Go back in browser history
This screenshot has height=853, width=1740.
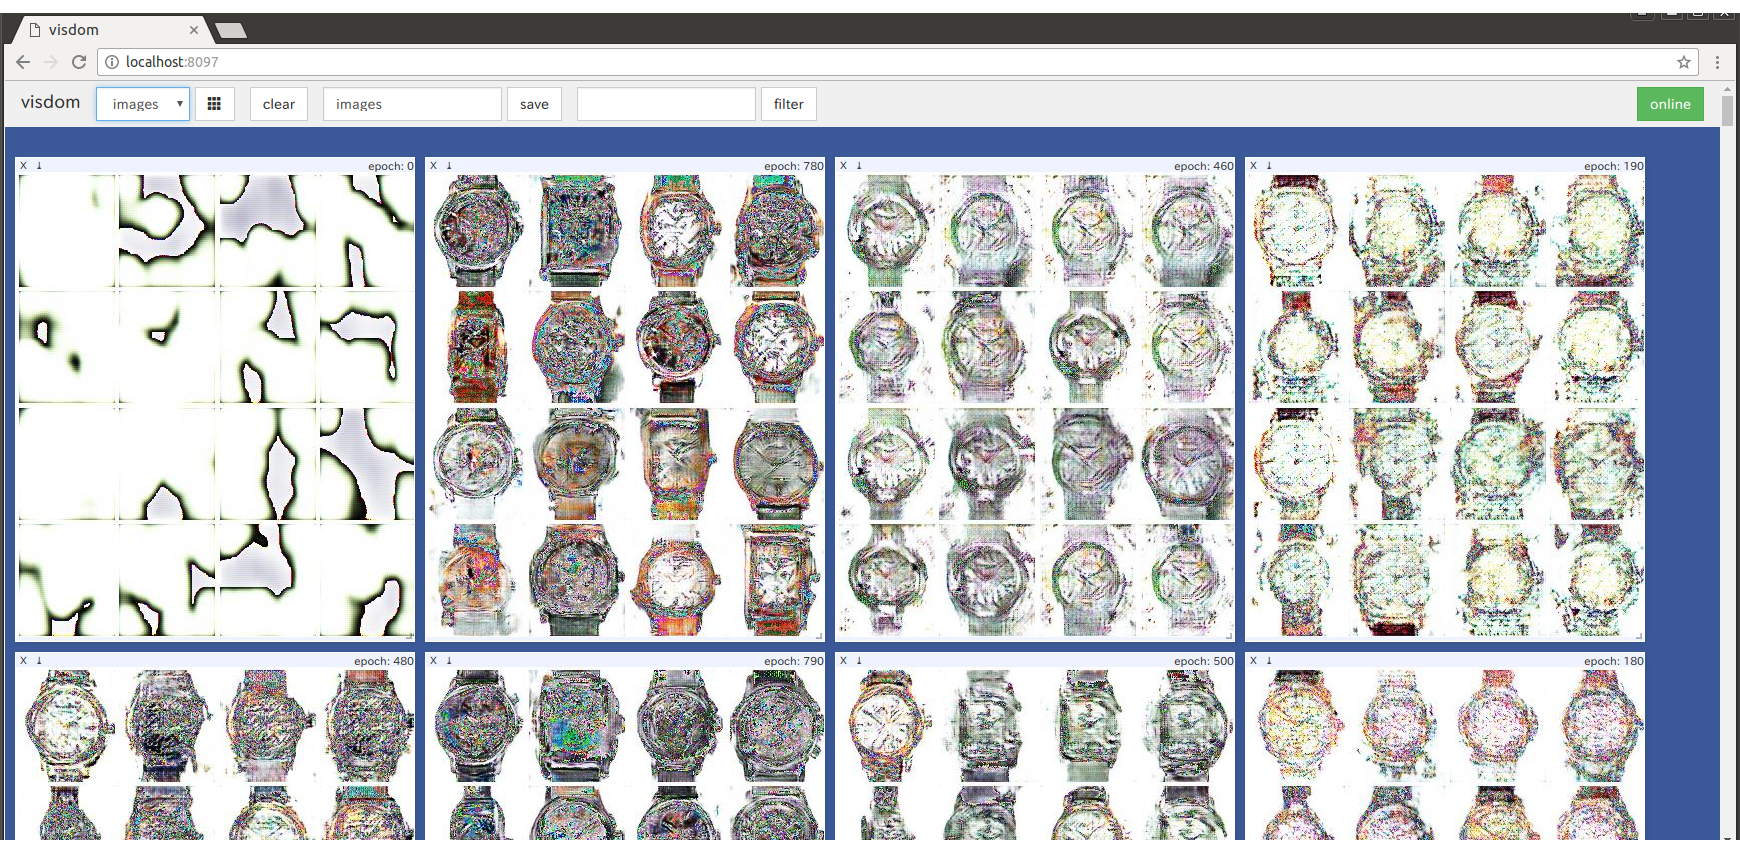pos(23,62)
